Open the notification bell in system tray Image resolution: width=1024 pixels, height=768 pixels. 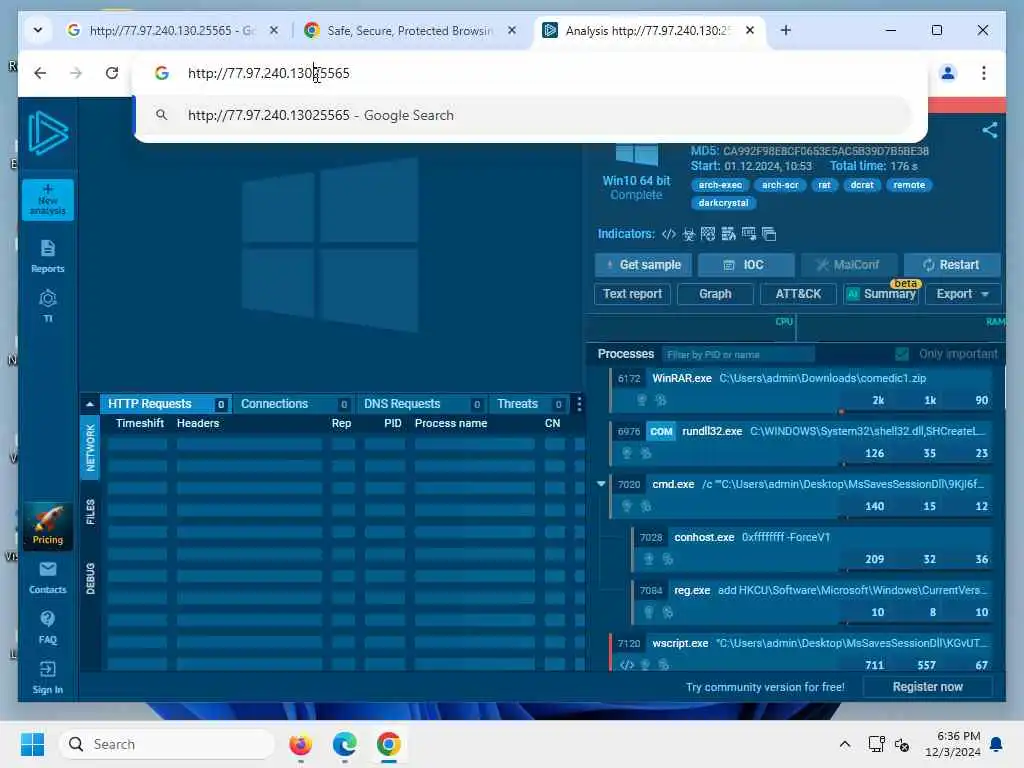pyautogui.click(x=996, y=744)
